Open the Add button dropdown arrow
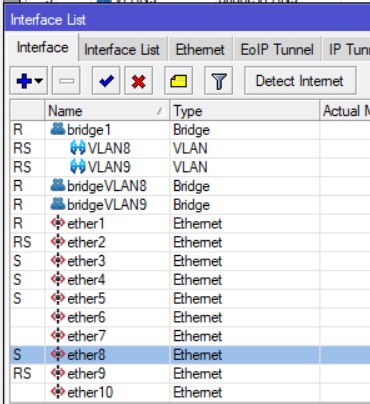This screenshot has height=404, width=370. [x=39, y=81]
